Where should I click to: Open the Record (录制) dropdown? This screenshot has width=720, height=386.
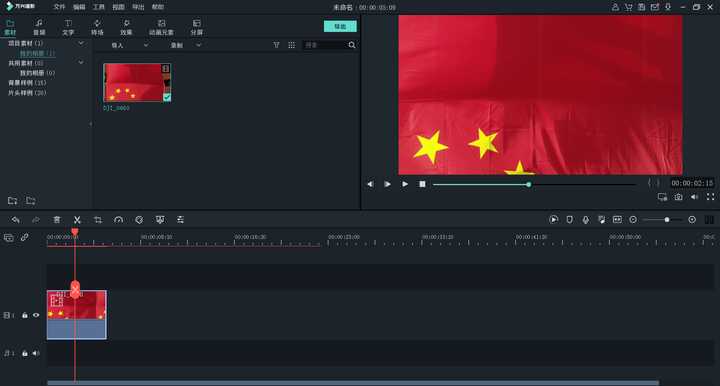(186, 45)
